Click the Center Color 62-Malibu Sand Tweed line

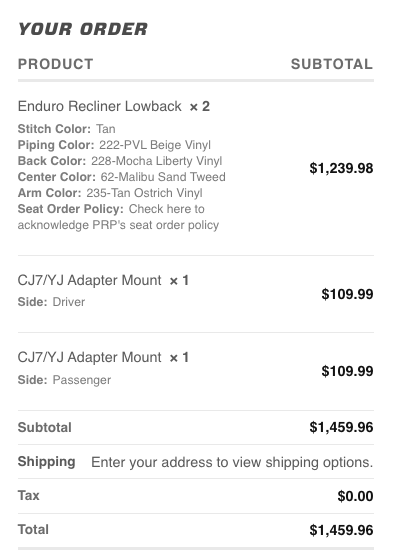pyautogui.click(x=122, y=177)
